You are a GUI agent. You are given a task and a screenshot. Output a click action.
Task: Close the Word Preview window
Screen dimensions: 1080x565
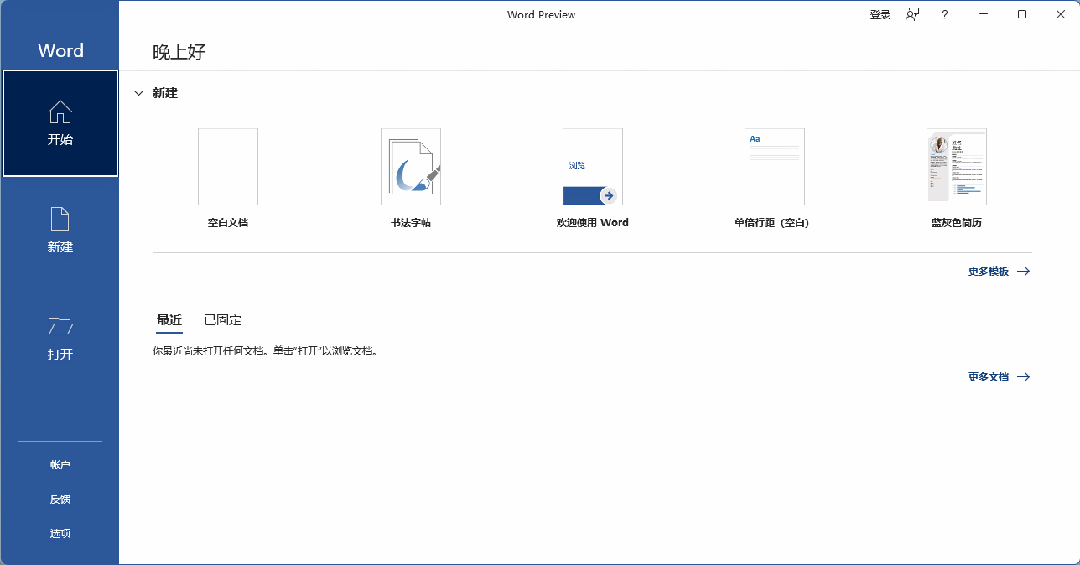[x=1061, y=14]
